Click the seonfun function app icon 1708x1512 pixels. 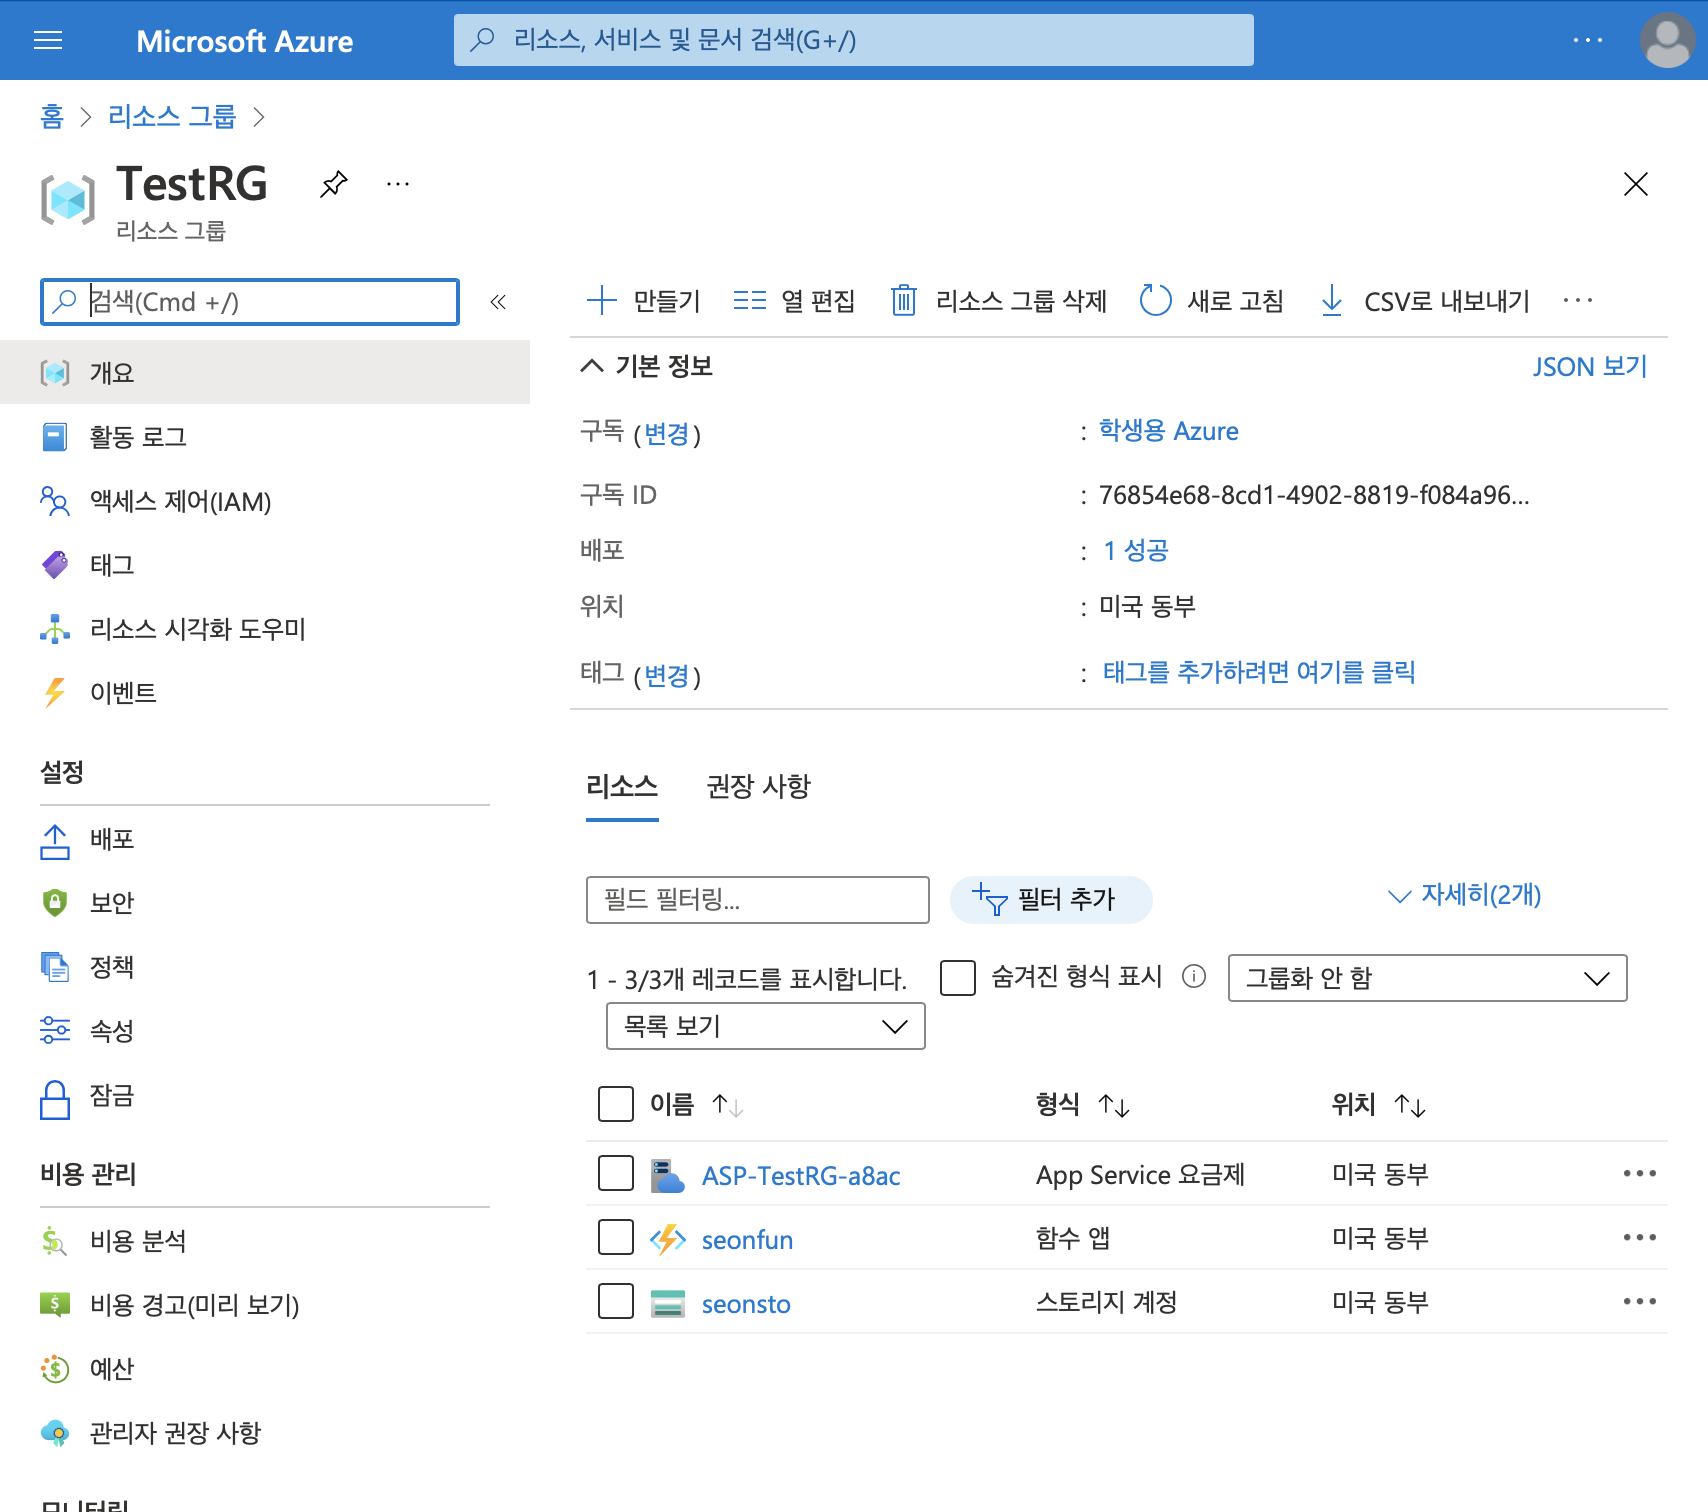667,1240
